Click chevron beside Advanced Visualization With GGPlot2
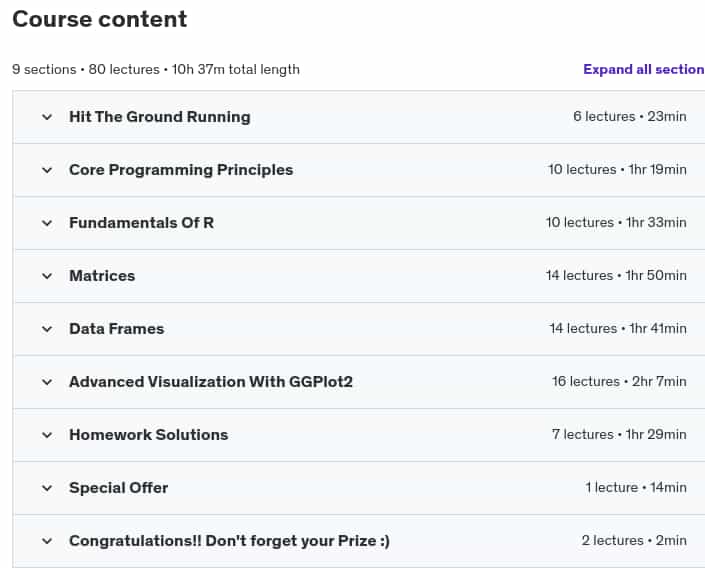This screenshot has width=705, height=568. [47, 382]
